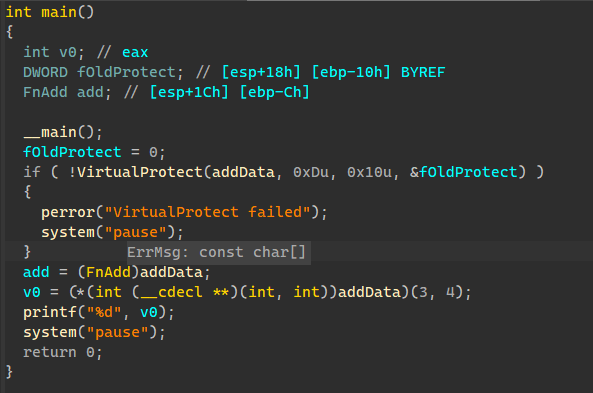The height and width of the screenshot is (393, 593).
Task: Click the __main() call
Action: [x=63, y=132]
